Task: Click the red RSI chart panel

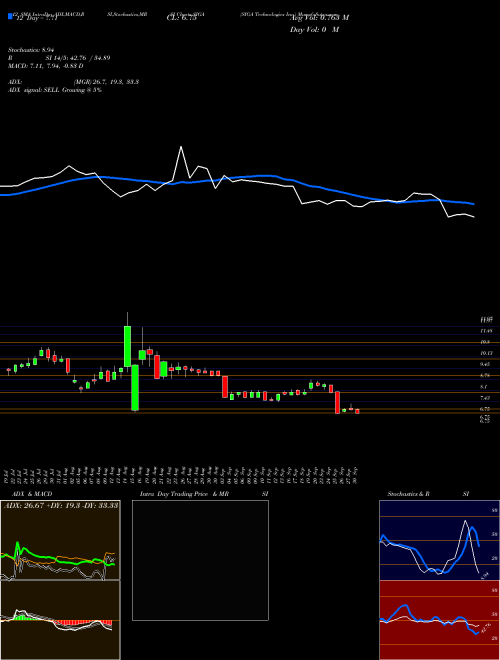Action: [439, 620]
